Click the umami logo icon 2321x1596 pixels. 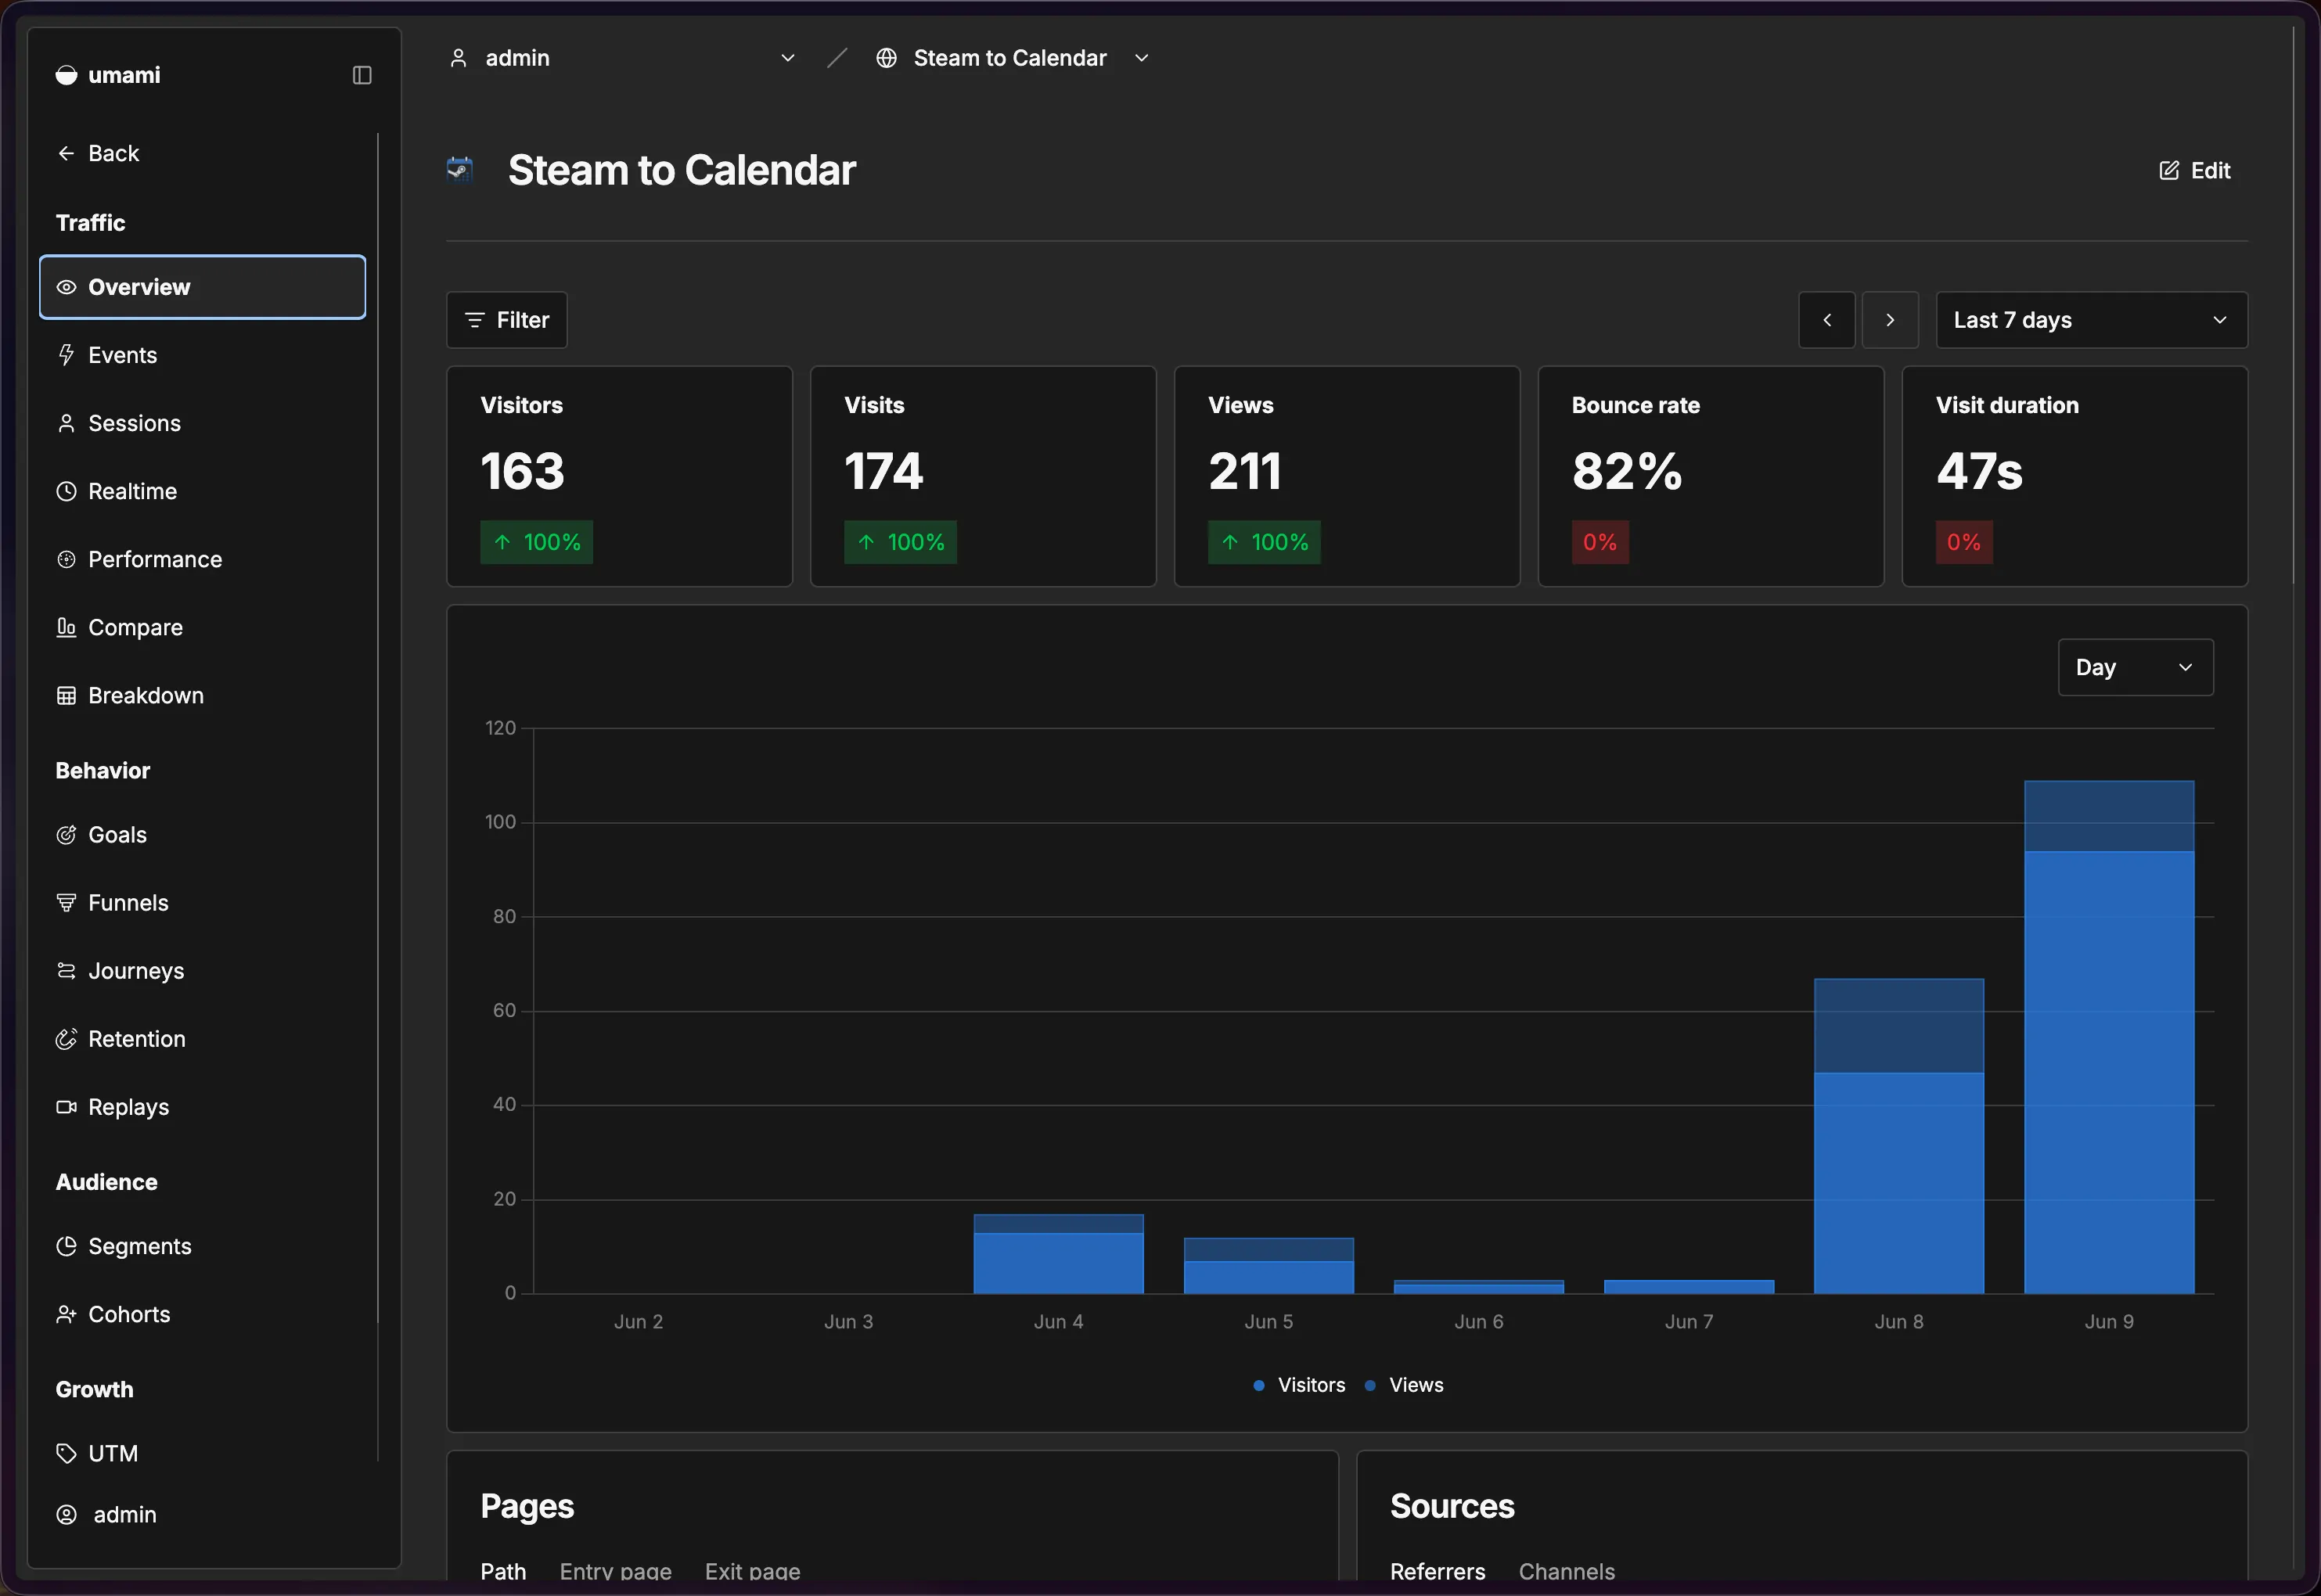click(x=66, y=75)
